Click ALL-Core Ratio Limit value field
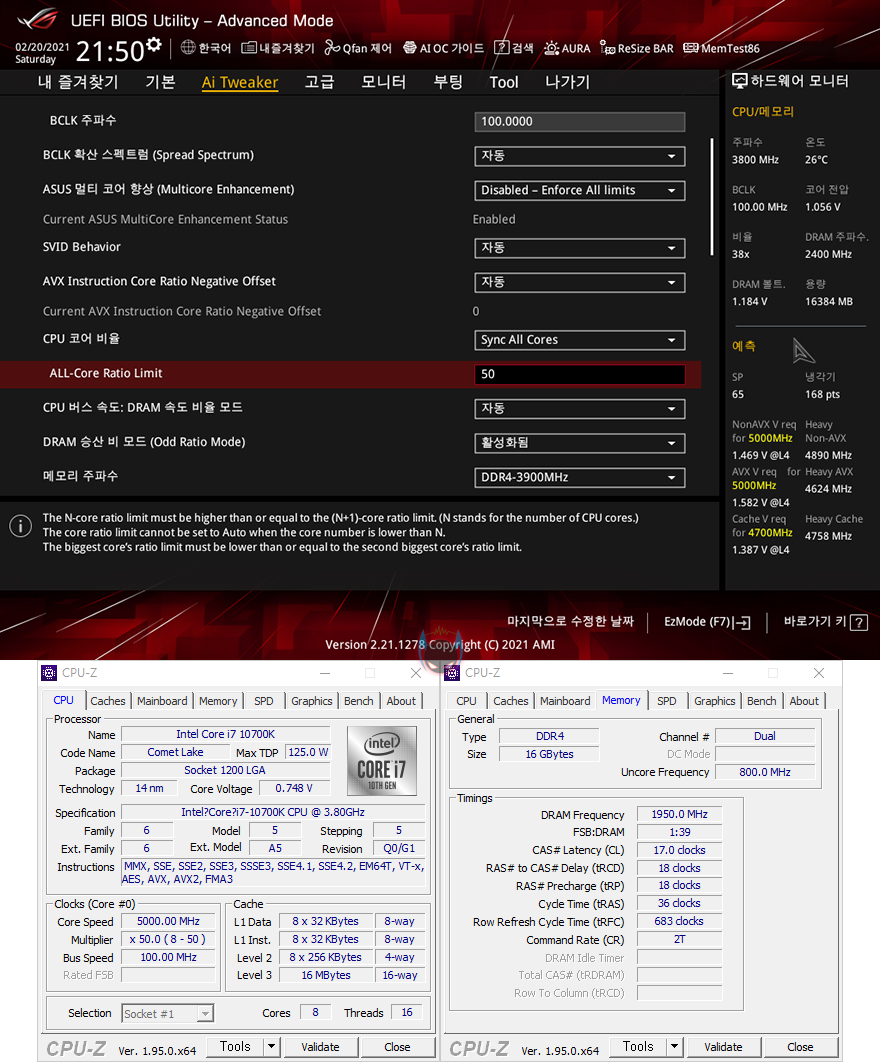This screenshot has height=1062, width=880. coord(579,375)
